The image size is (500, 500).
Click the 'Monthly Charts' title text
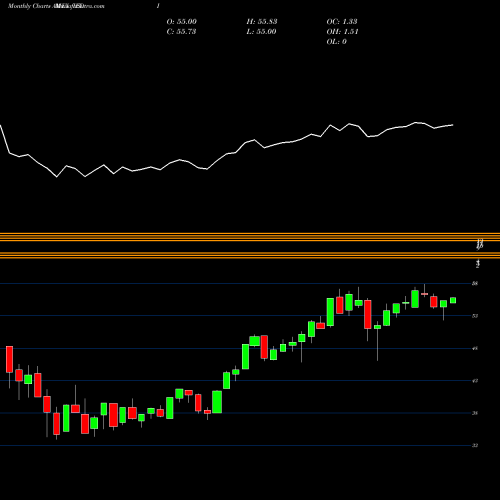(29, 6)
